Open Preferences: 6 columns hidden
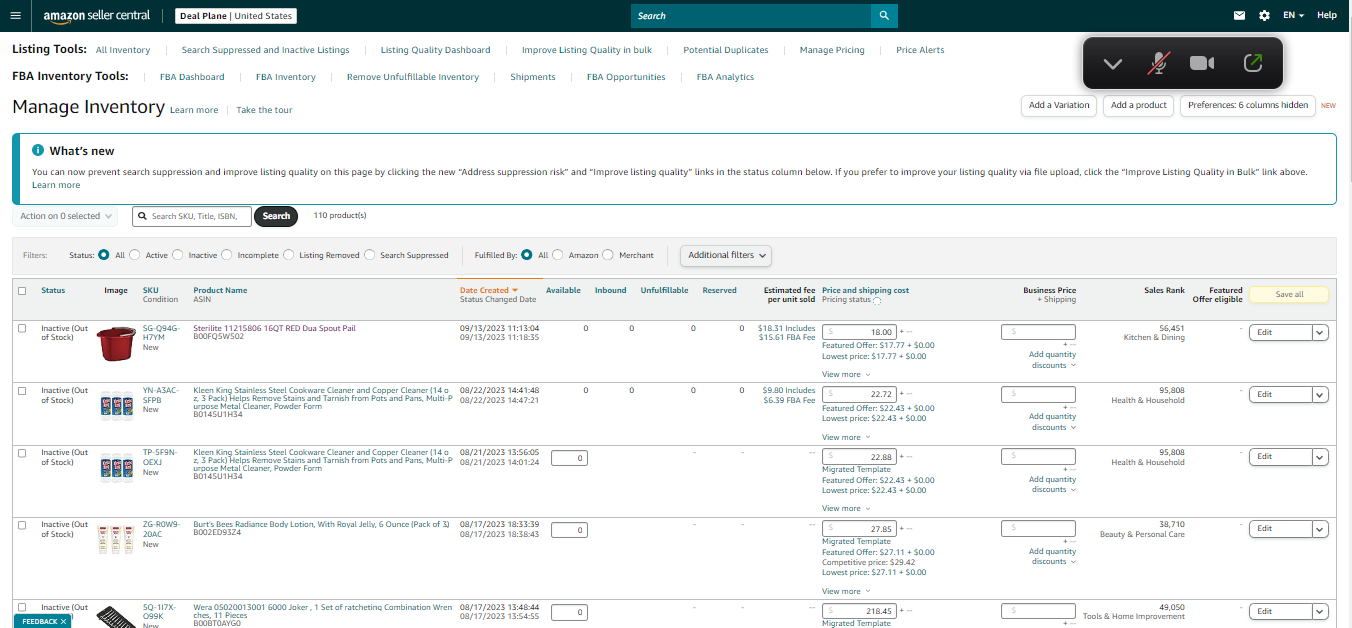This screenshot has height=628, width=1352. pyautogui.click(x=1248, y=105)
